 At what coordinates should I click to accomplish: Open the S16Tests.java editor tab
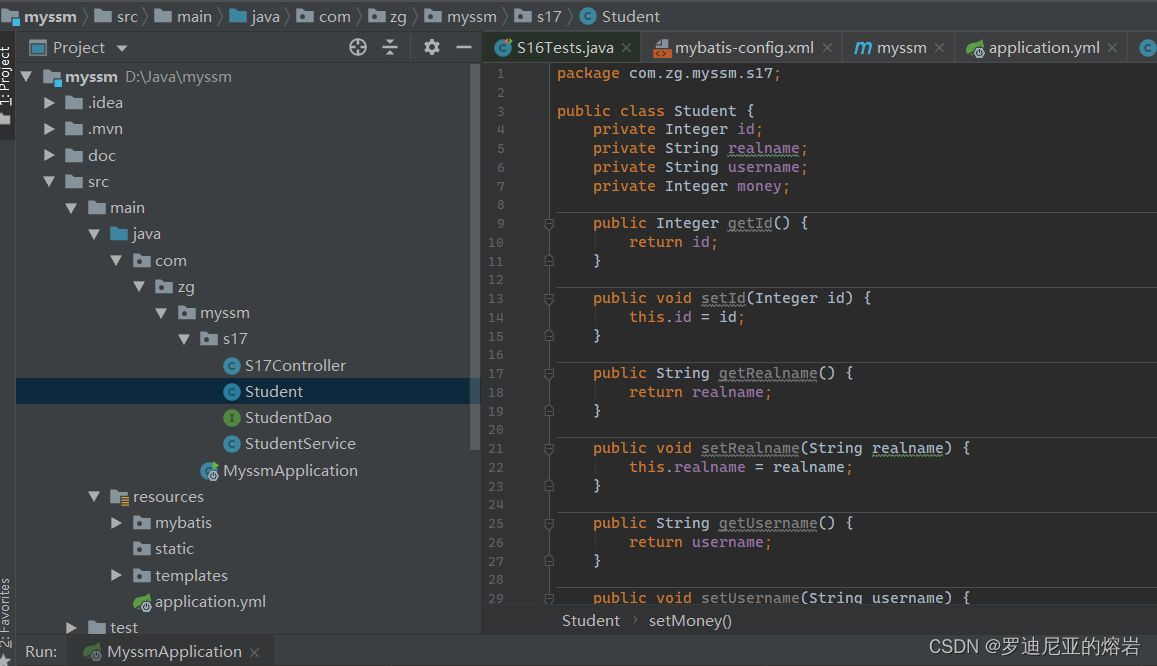point(564,48)
